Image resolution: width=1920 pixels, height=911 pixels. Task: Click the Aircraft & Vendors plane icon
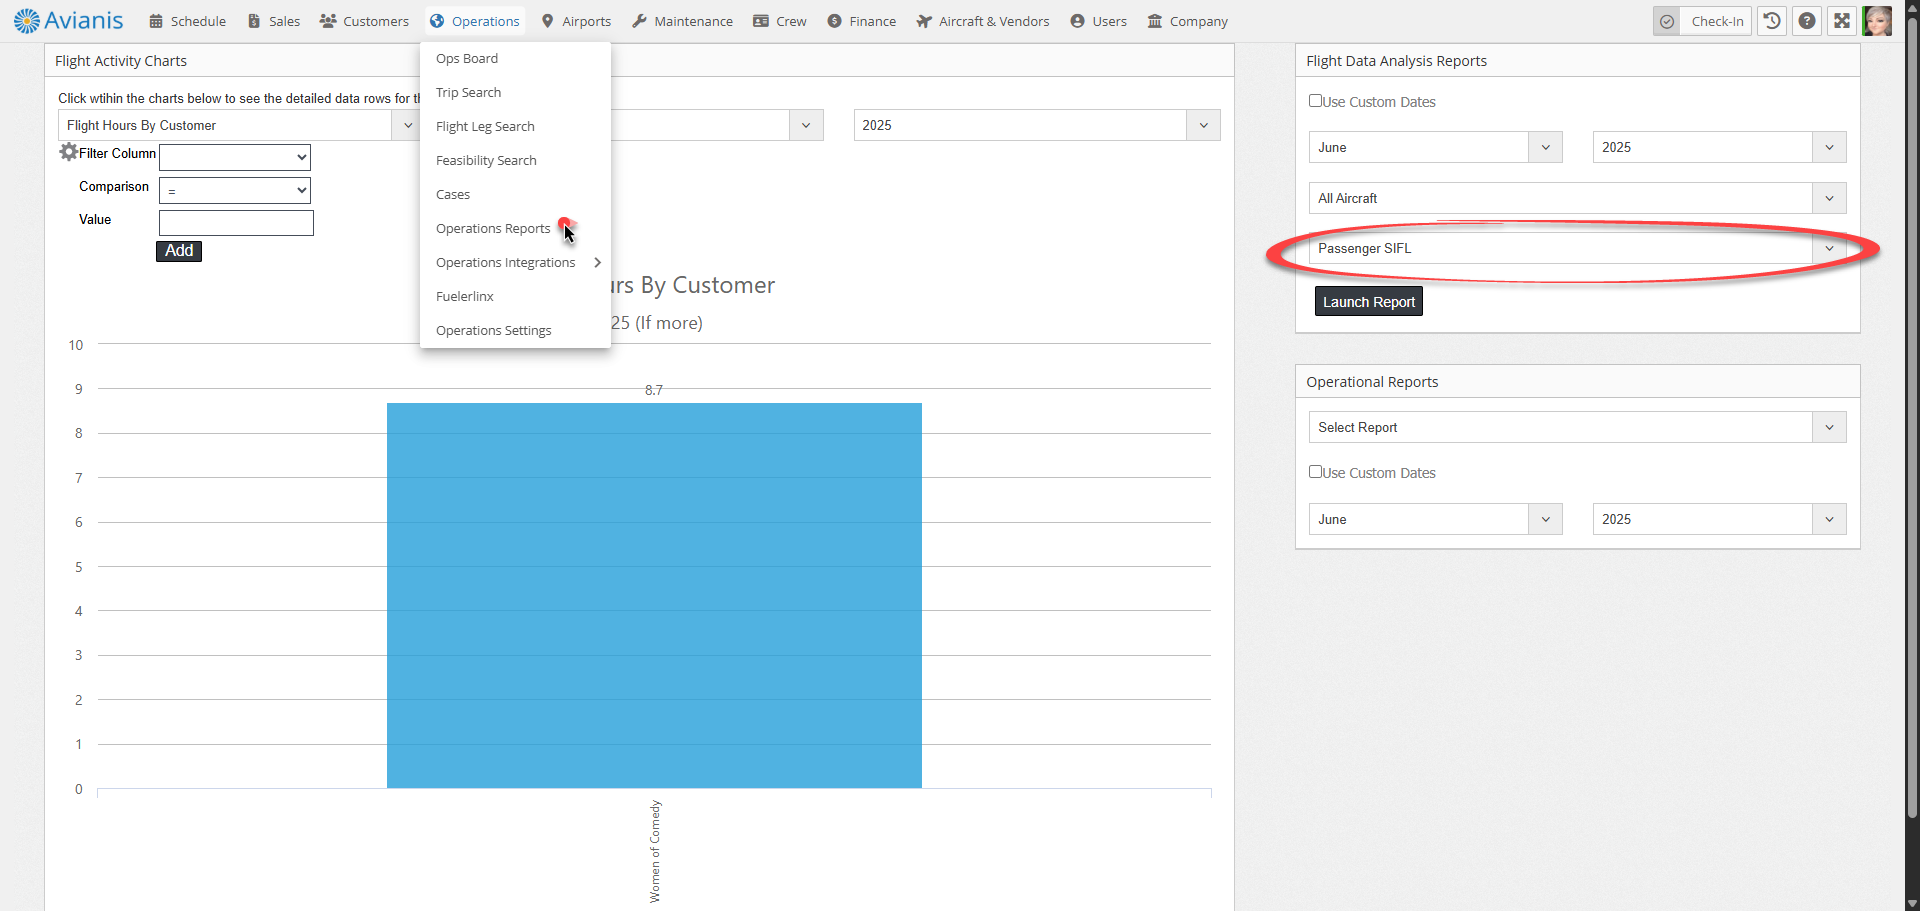(x=924, y=21)
